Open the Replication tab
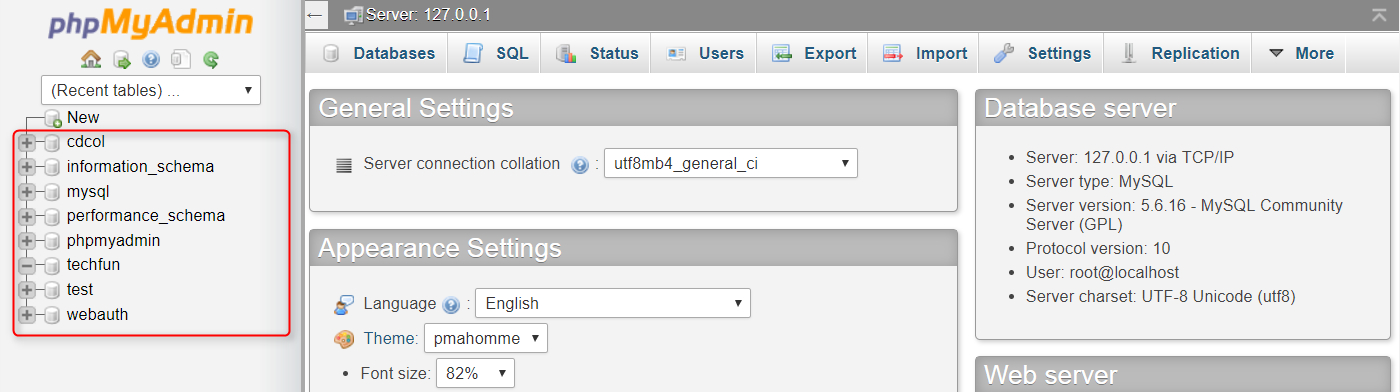Viewport: 1400px width, 392px height. click(x=1178, y=54)
